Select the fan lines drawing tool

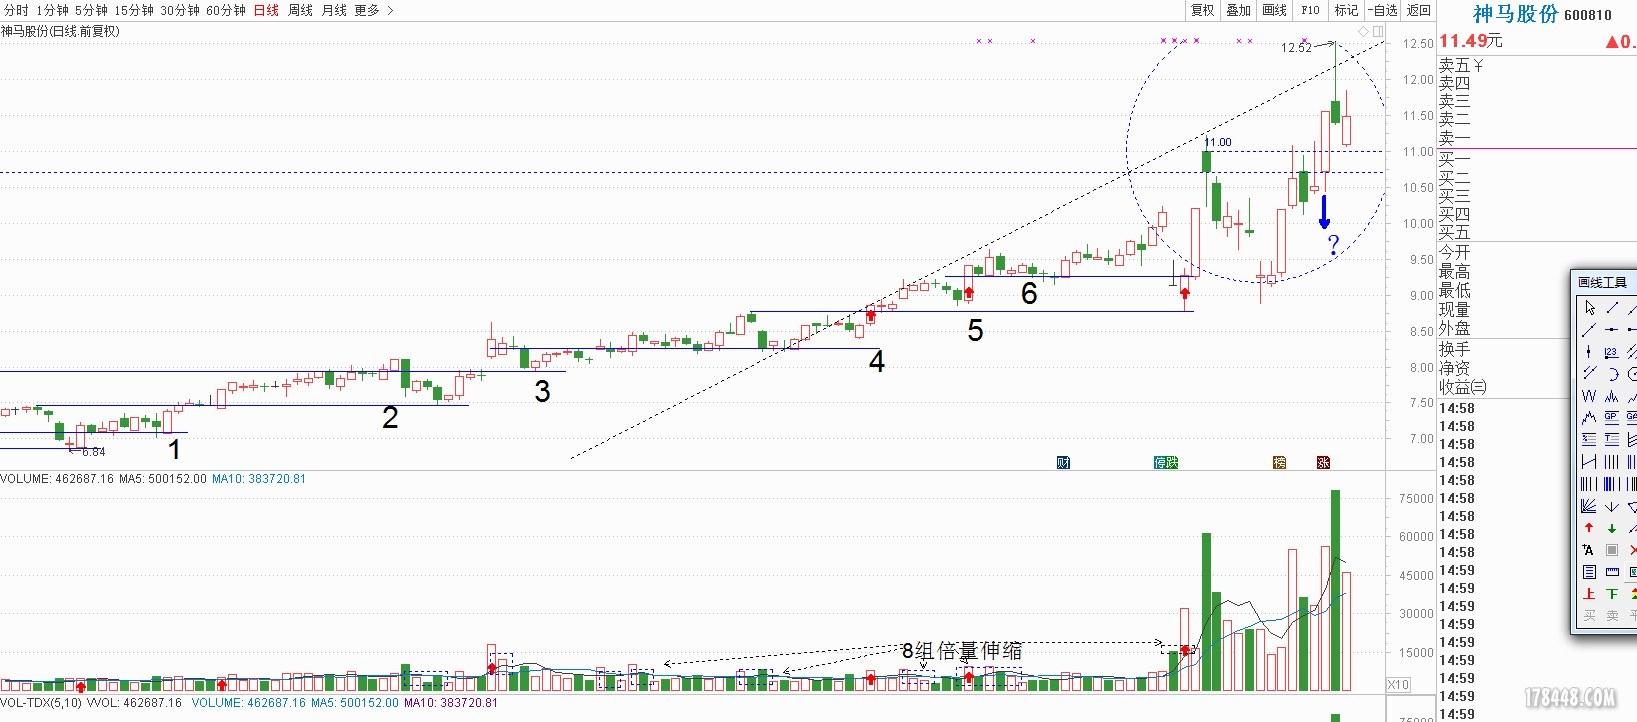coord(1589,505)
